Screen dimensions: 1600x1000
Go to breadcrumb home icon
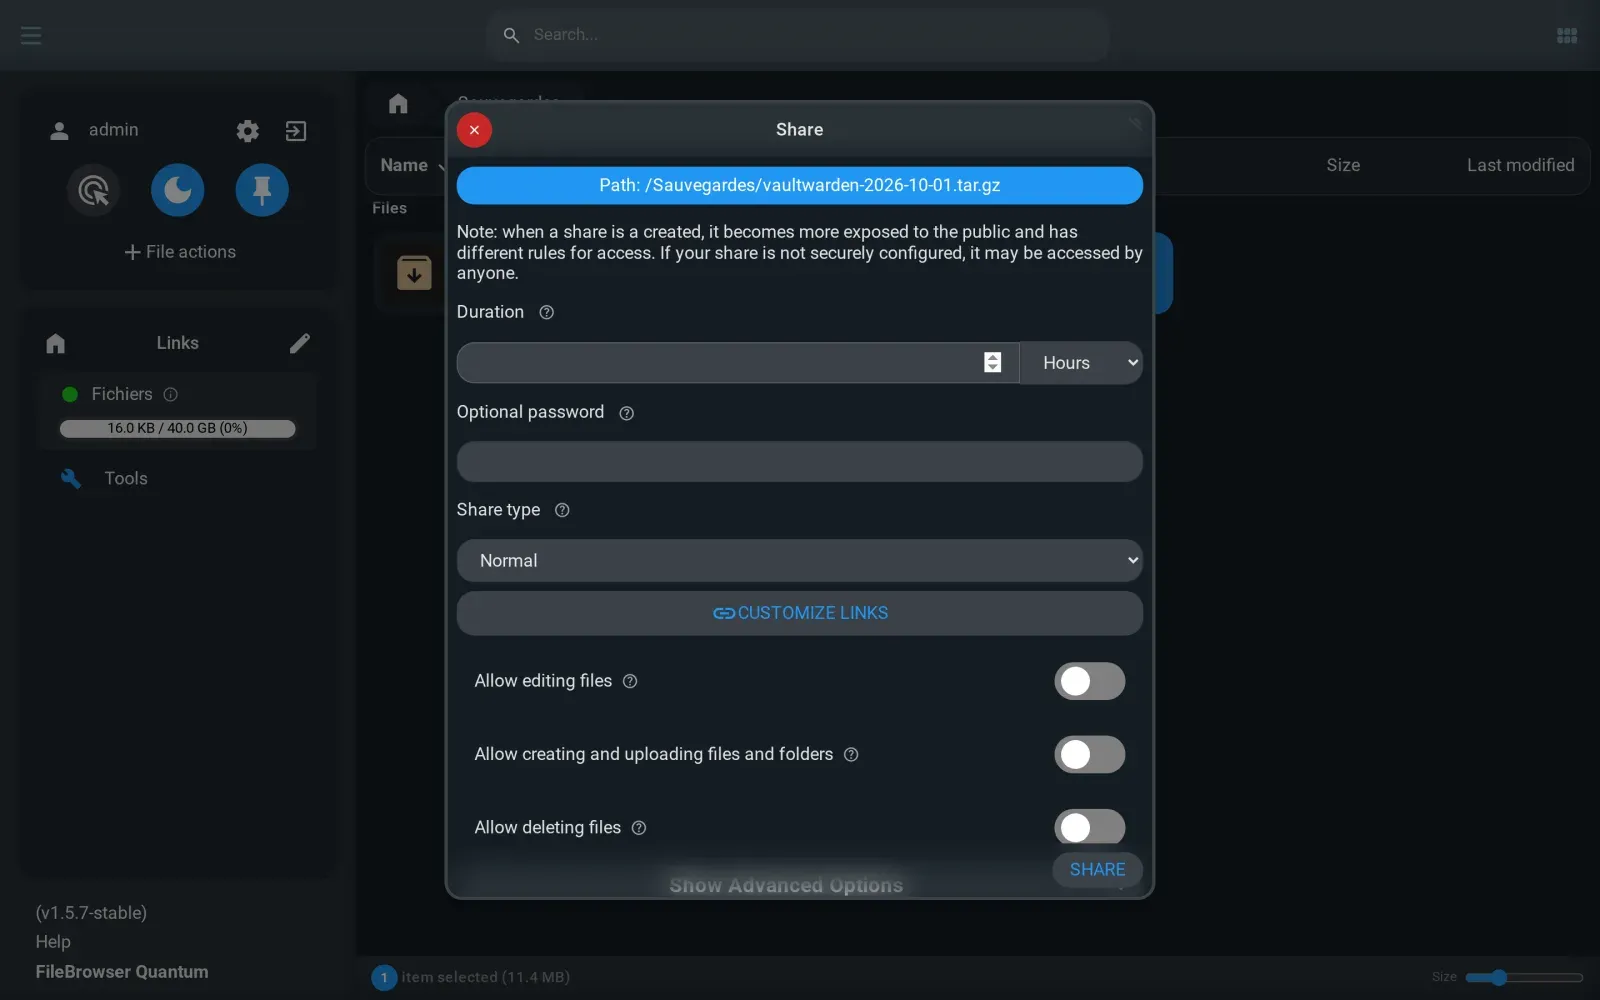click(398, 103)
